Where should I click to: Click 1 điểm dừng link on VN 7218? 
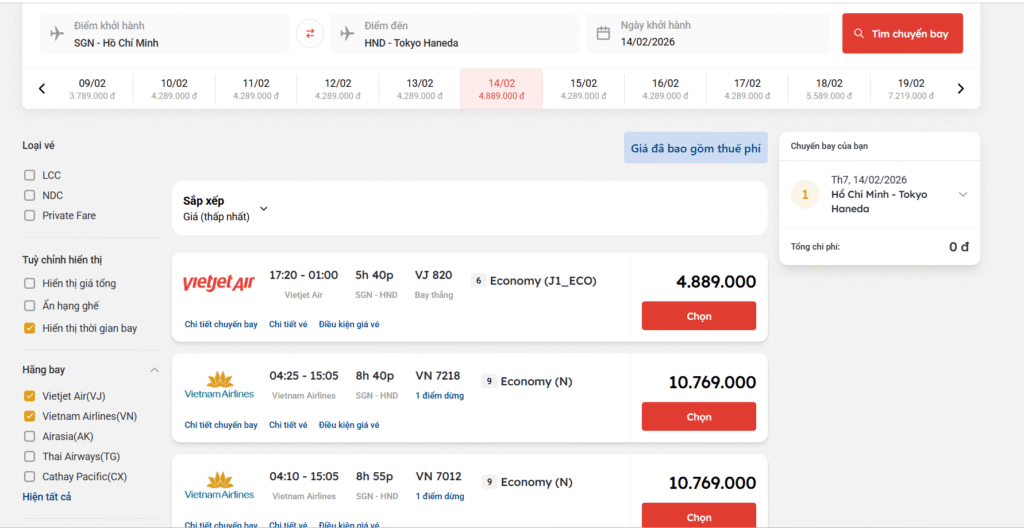coord(440,395)
